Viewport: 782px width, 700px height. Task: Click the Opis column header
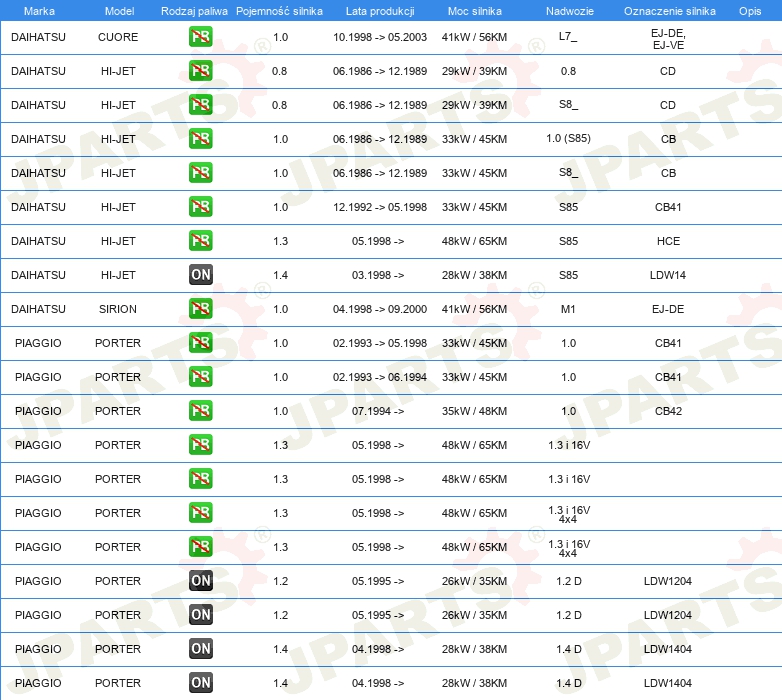(749, 10)
